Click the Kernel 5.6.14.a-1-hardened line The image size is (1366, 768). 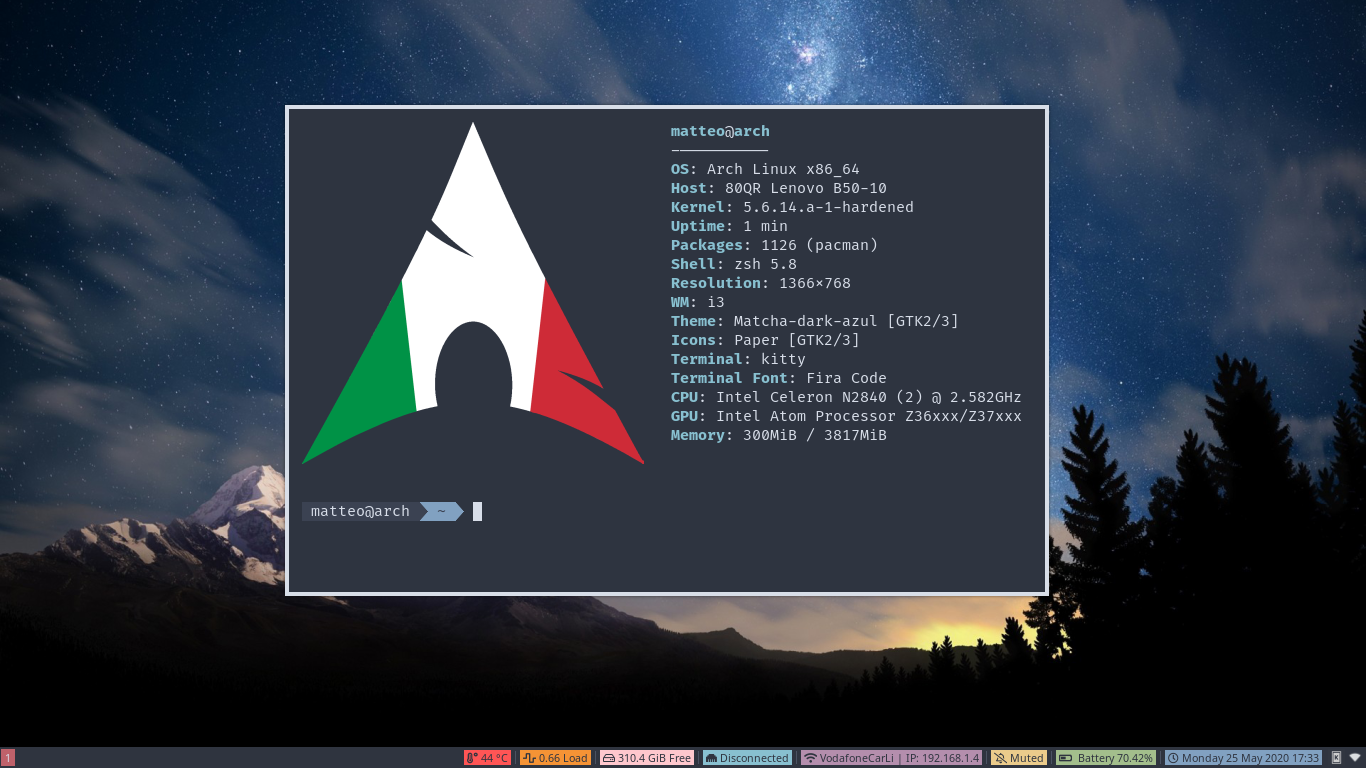[x=792, y=207]
